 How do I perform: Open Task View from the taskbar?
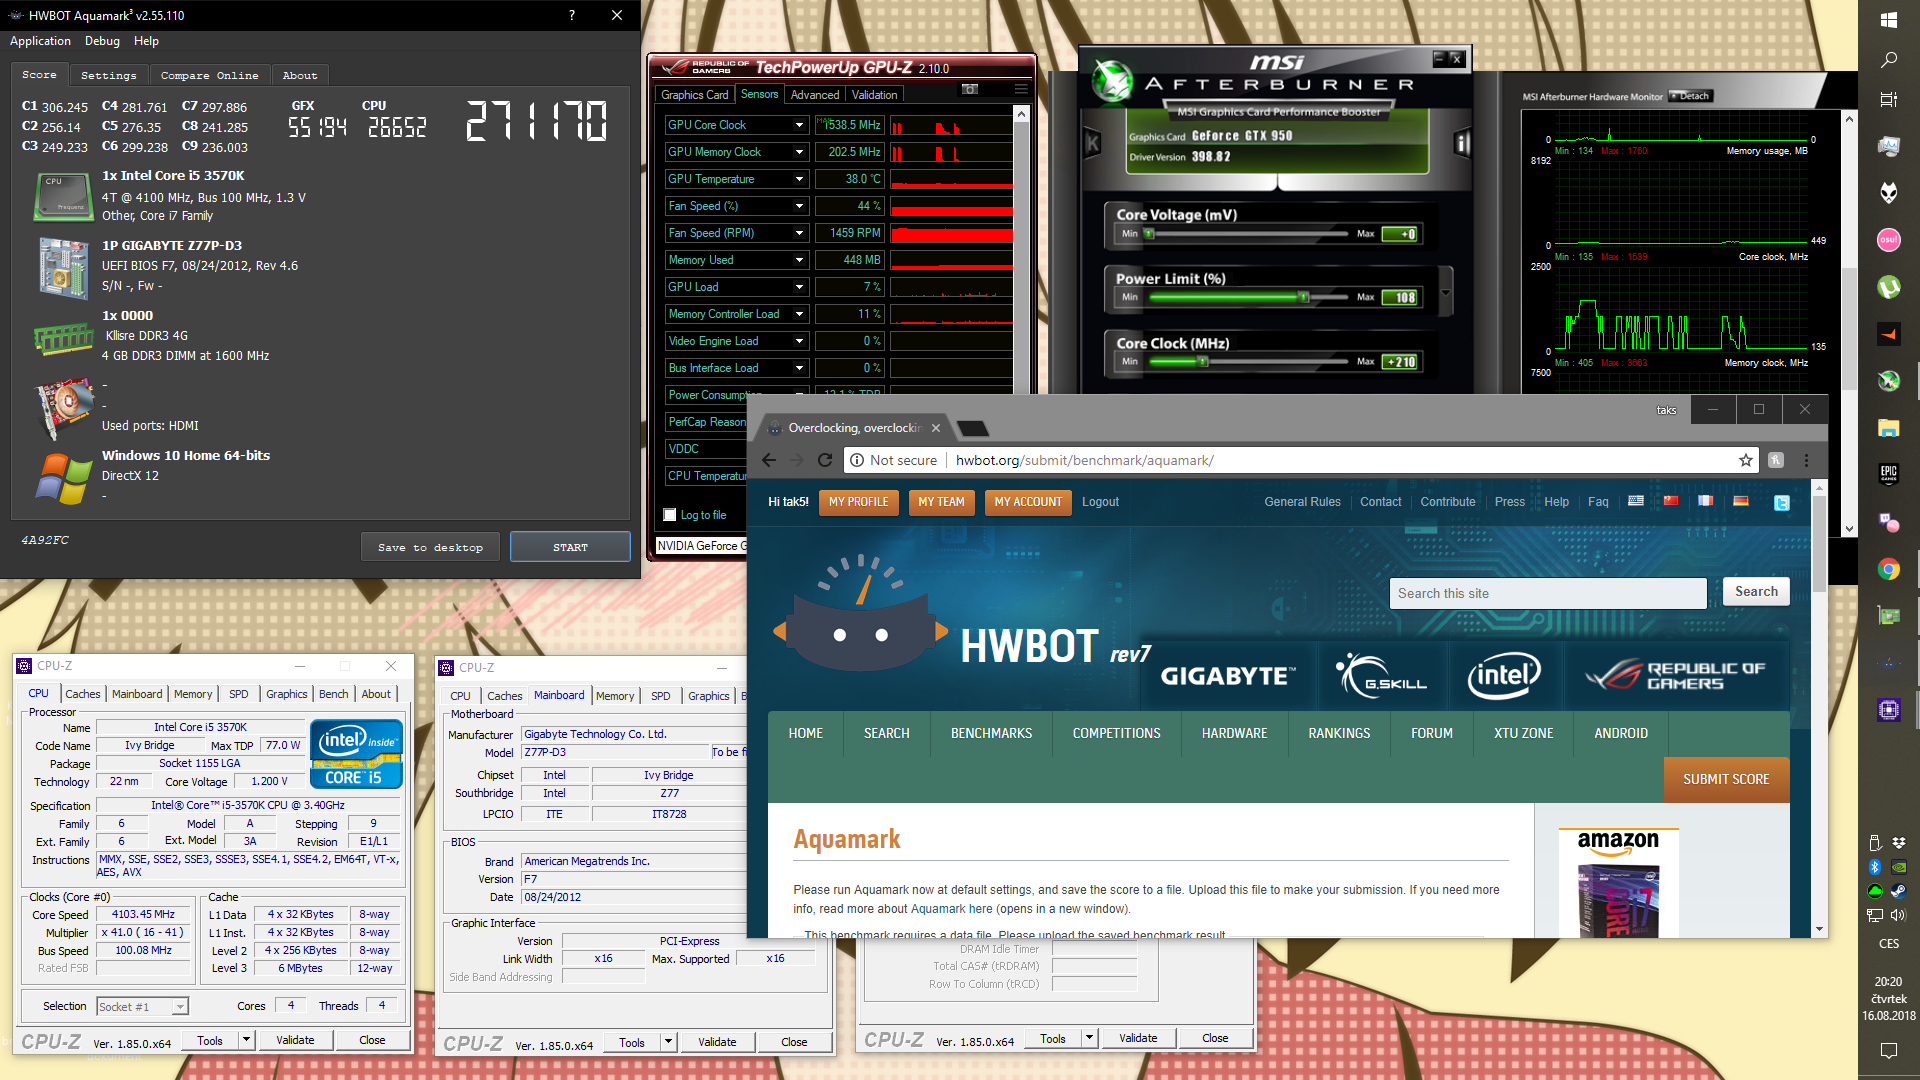[1888, 100]
